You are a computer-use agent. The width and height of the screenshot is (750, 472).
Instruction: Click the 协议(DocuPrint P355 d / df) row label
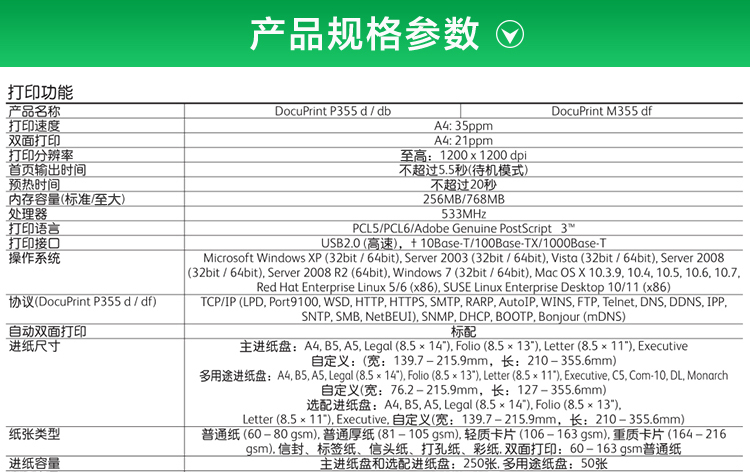[x=83, y=302]
